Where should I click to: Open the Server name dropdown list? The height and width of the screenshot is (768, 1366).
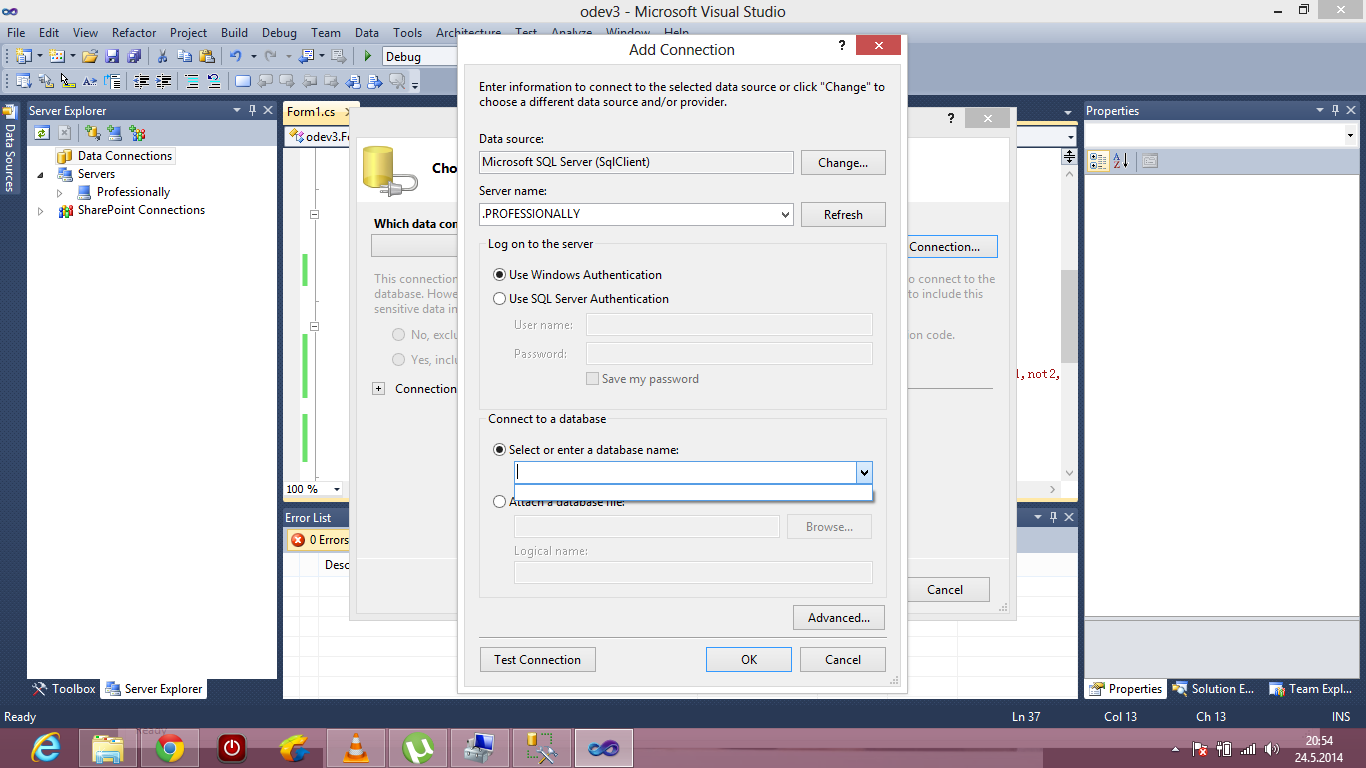pos(784,214)
